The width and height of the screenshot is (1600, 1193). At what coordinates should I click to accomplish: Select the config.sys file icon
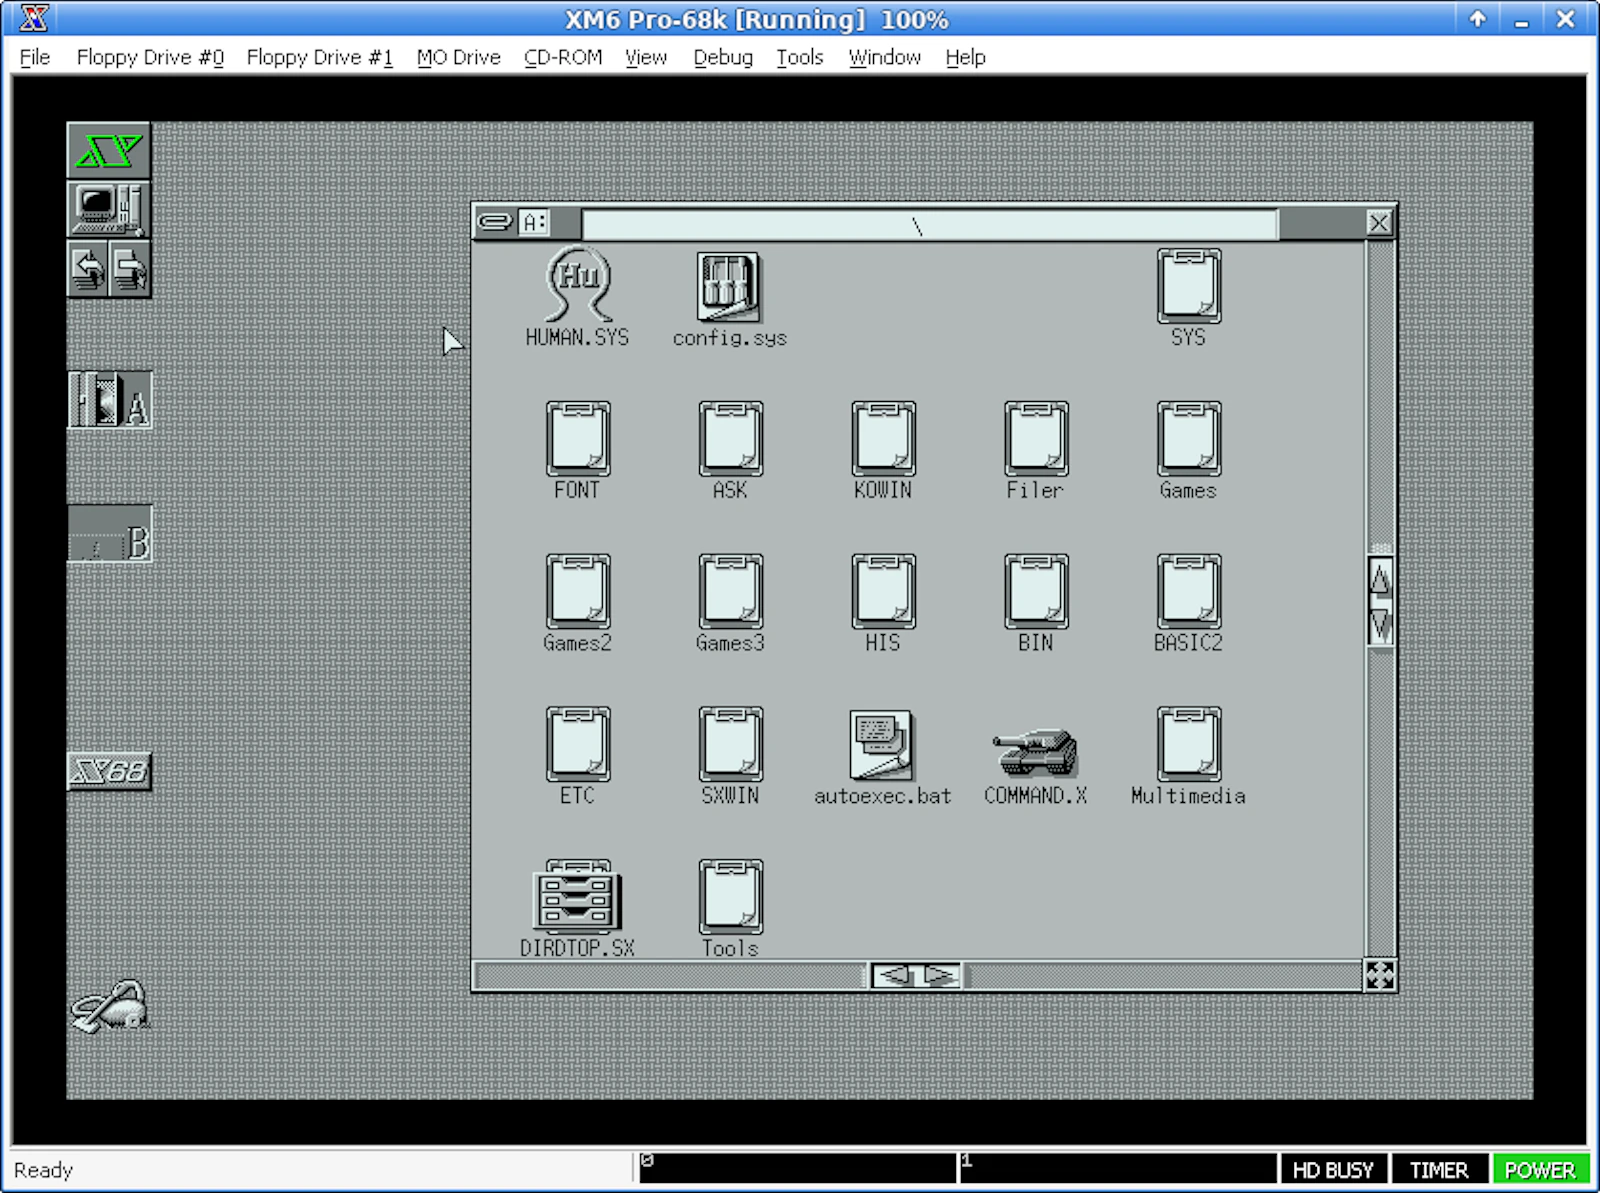[730, 286]
